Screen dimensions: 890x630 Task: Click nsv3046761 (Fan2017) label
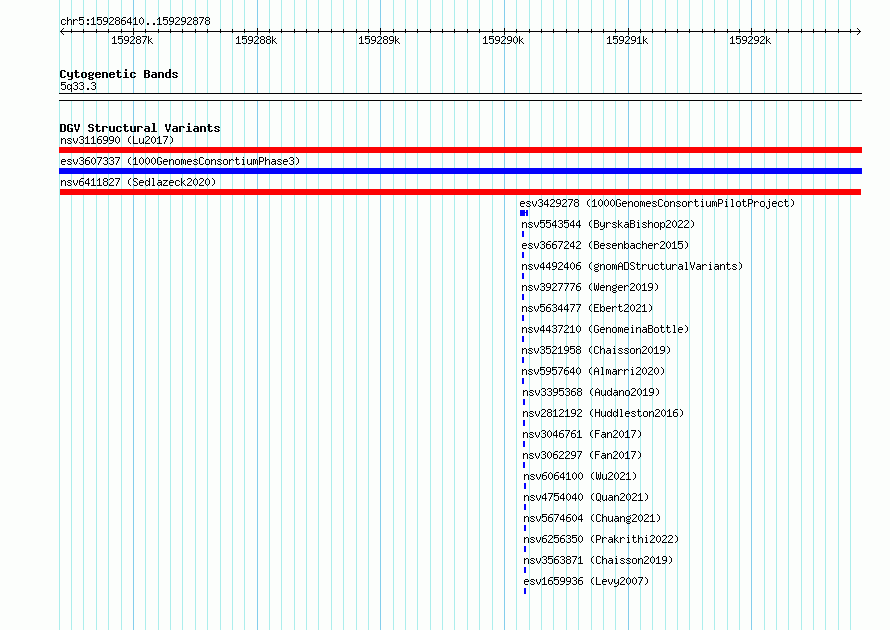tap(582, 434)
